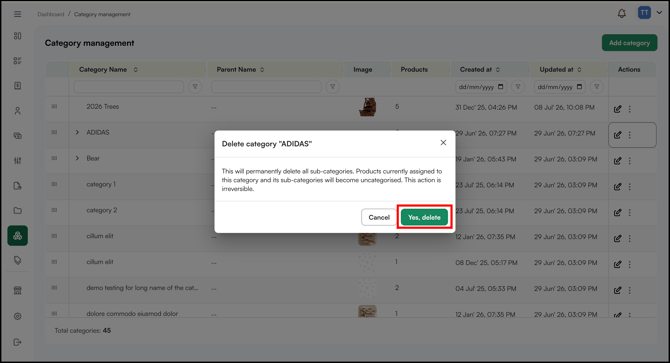
Task: Close the delete dialog with the X
Action: pyautogui.click(x=443, y=143)
